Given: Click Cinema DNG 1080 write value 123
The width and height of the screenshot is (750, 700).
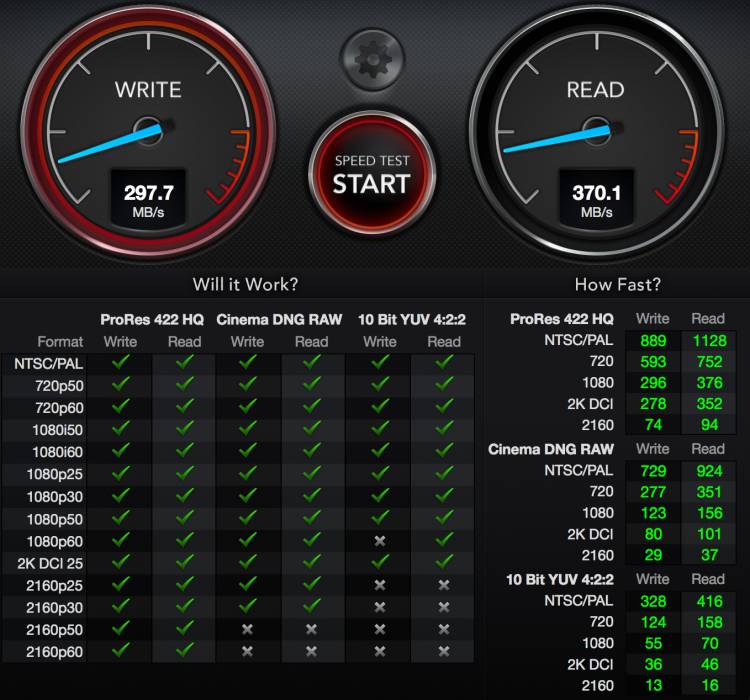Looking at the screenshot, I should tap(653, 513).
